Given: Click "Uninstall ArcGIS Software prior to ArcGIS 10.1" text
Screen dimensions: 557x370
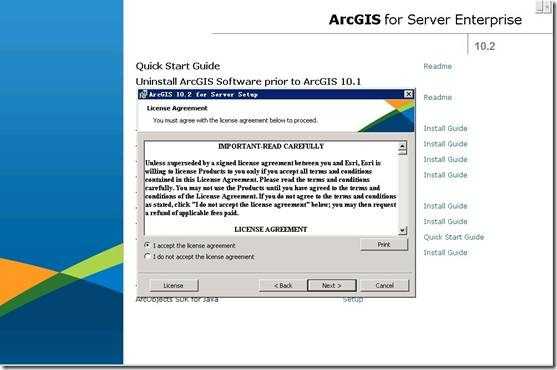Looking at the screenshot, I should coord(248,82).
